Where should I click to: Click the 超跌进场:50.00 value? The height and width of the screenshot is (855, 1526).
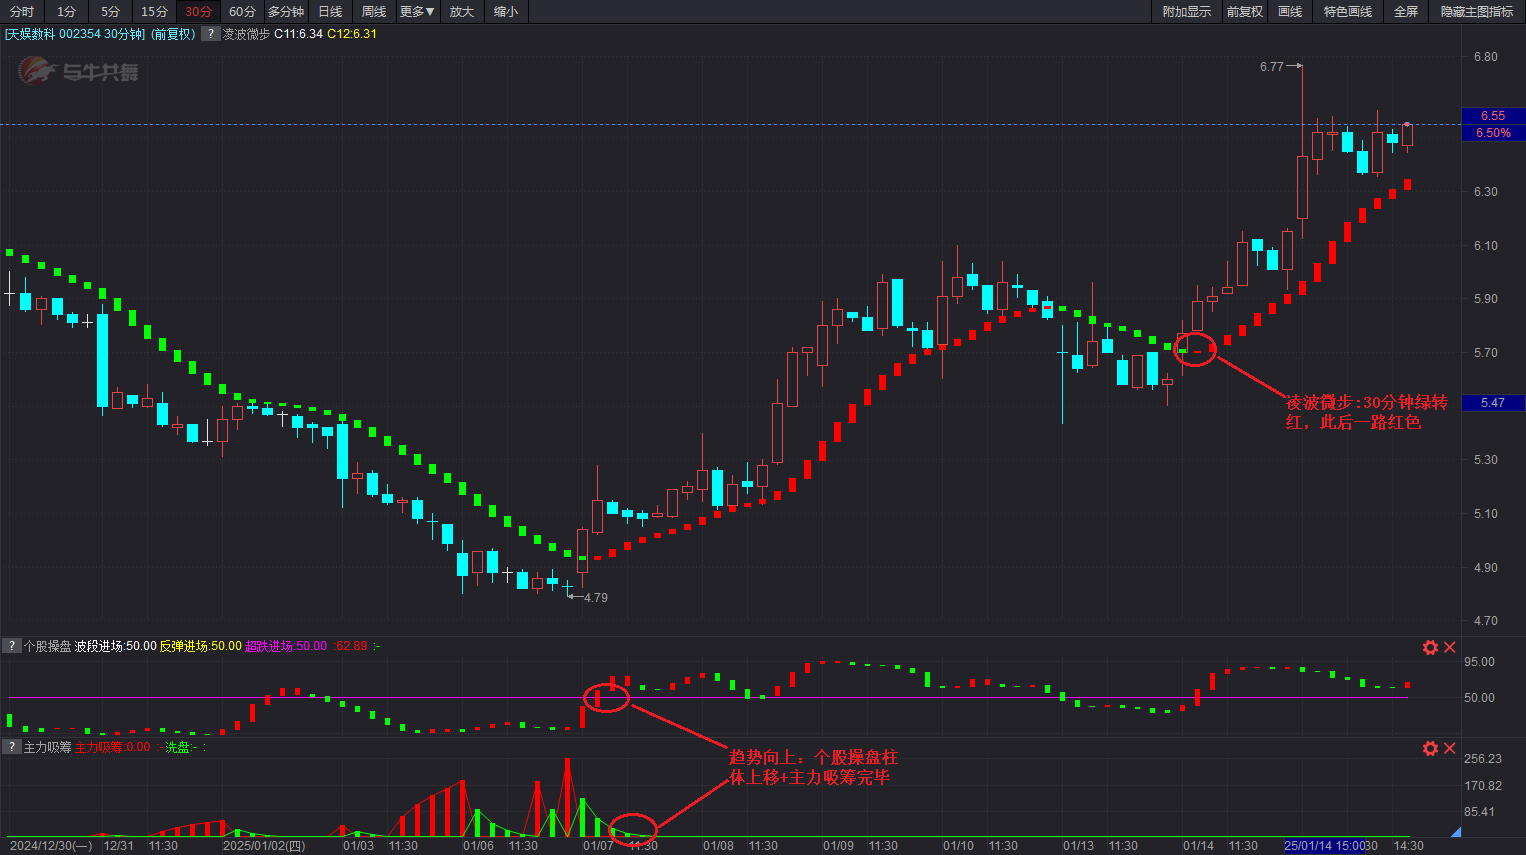pos(286,646)
